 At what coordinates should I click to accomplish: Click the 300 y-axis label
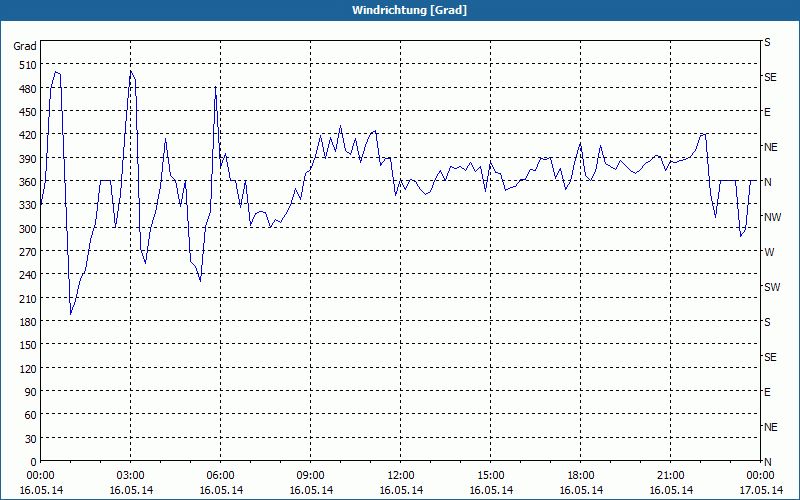(29, 229)
